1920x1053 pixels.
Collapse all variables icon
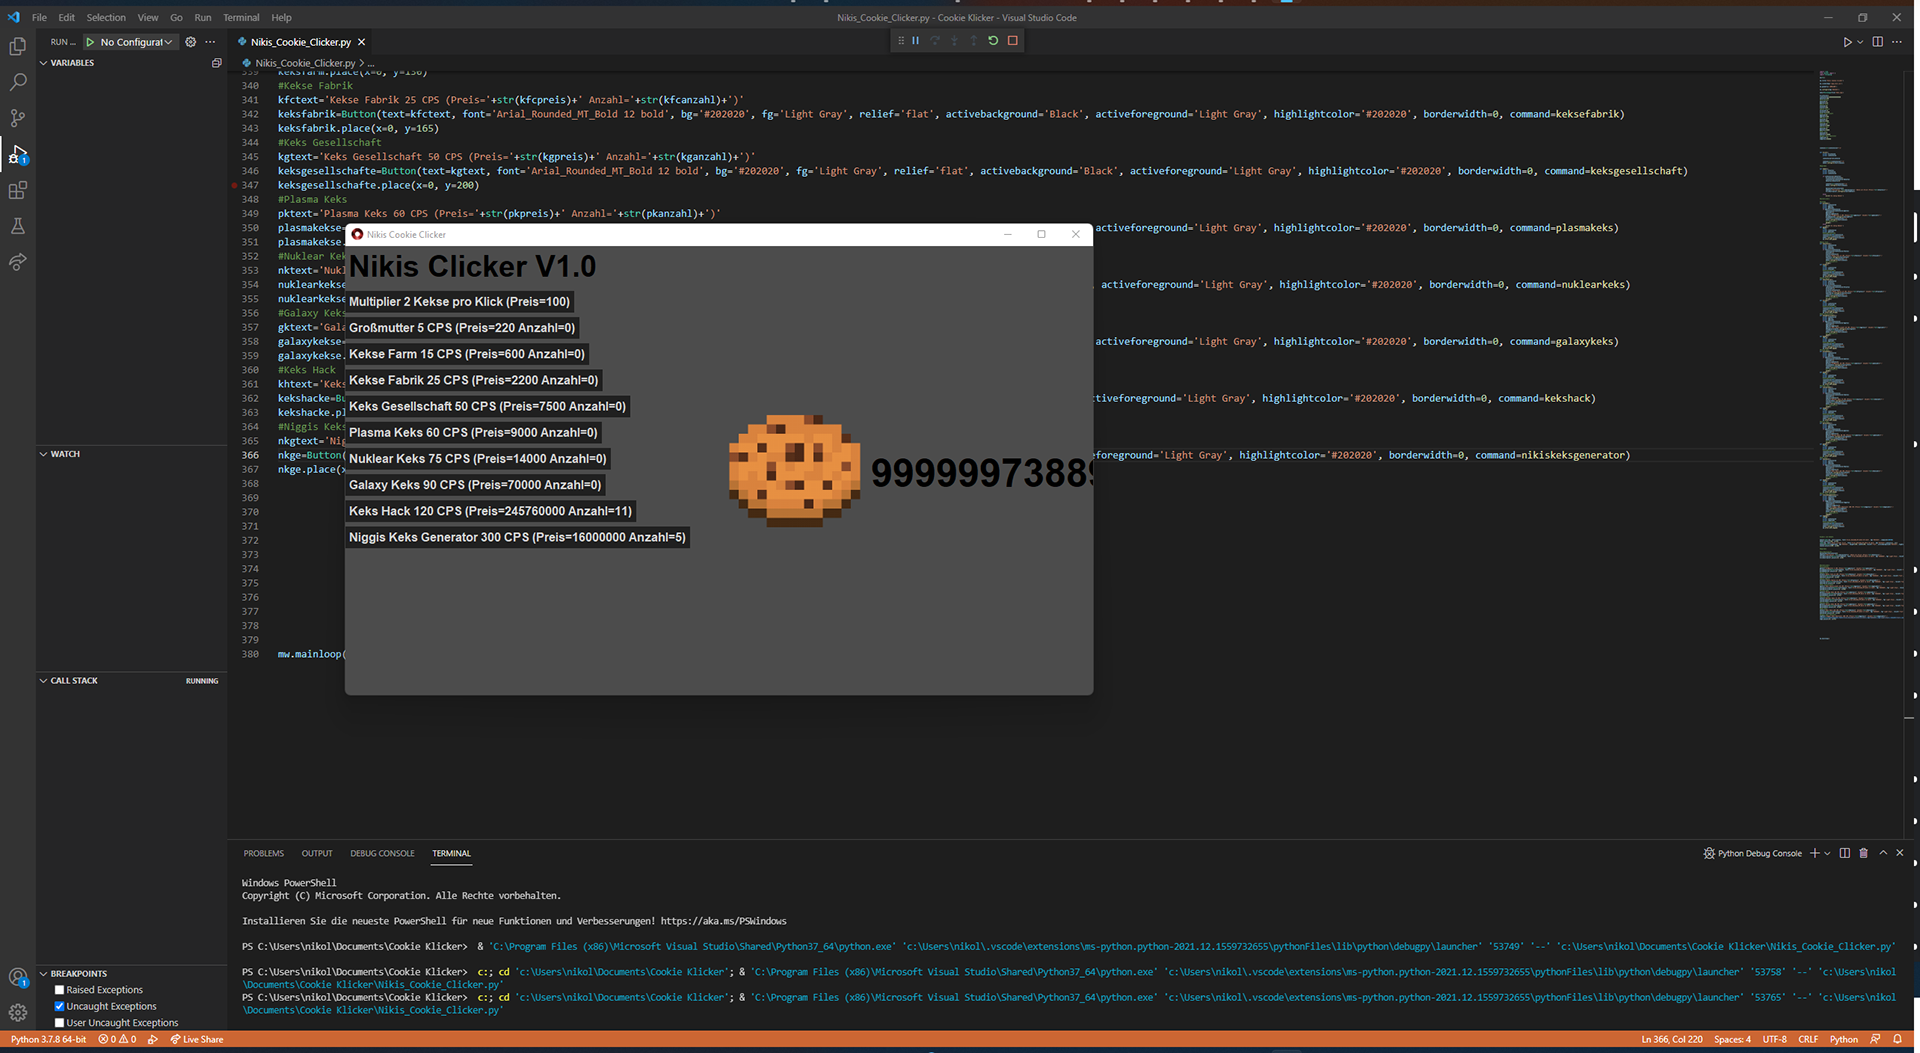pyautogui.click(x=216, y=63)
